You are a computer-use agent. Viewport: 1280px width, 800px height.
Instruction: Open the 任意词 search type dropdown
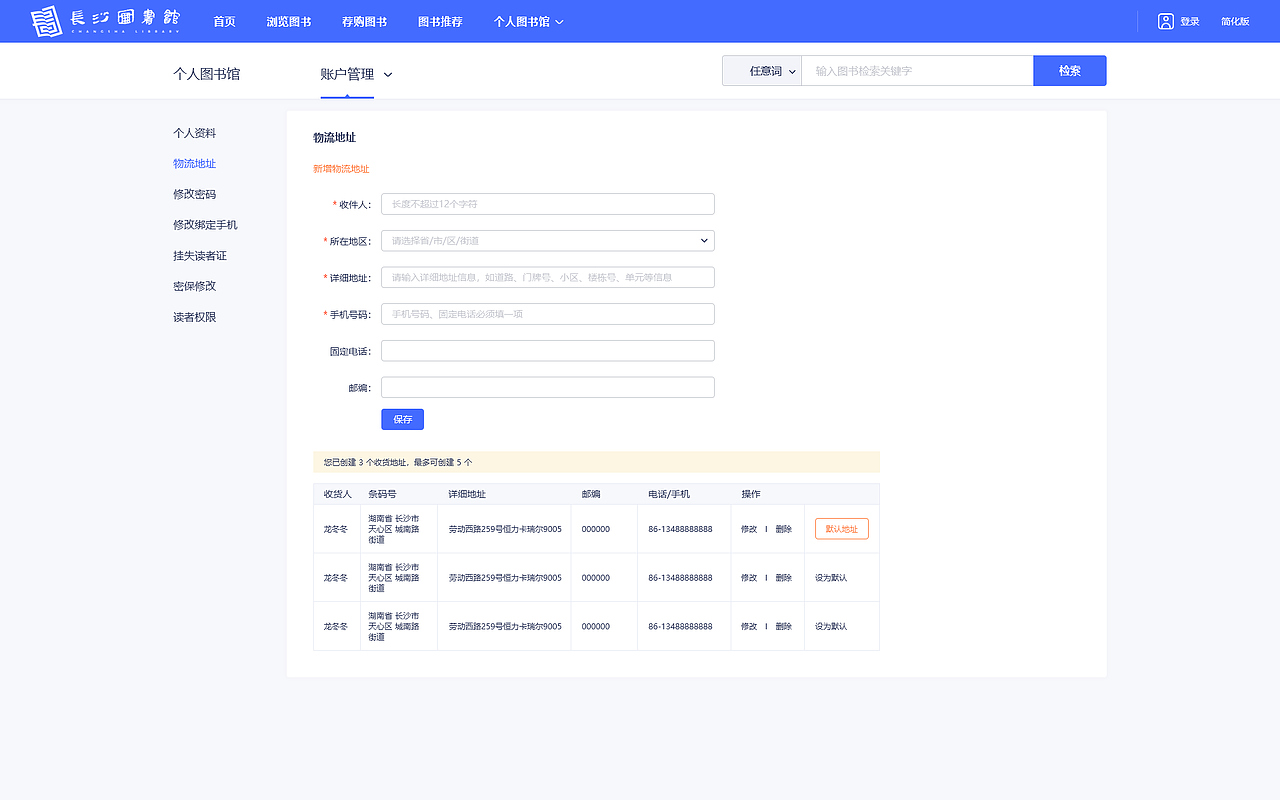click(x=762, y=71)
